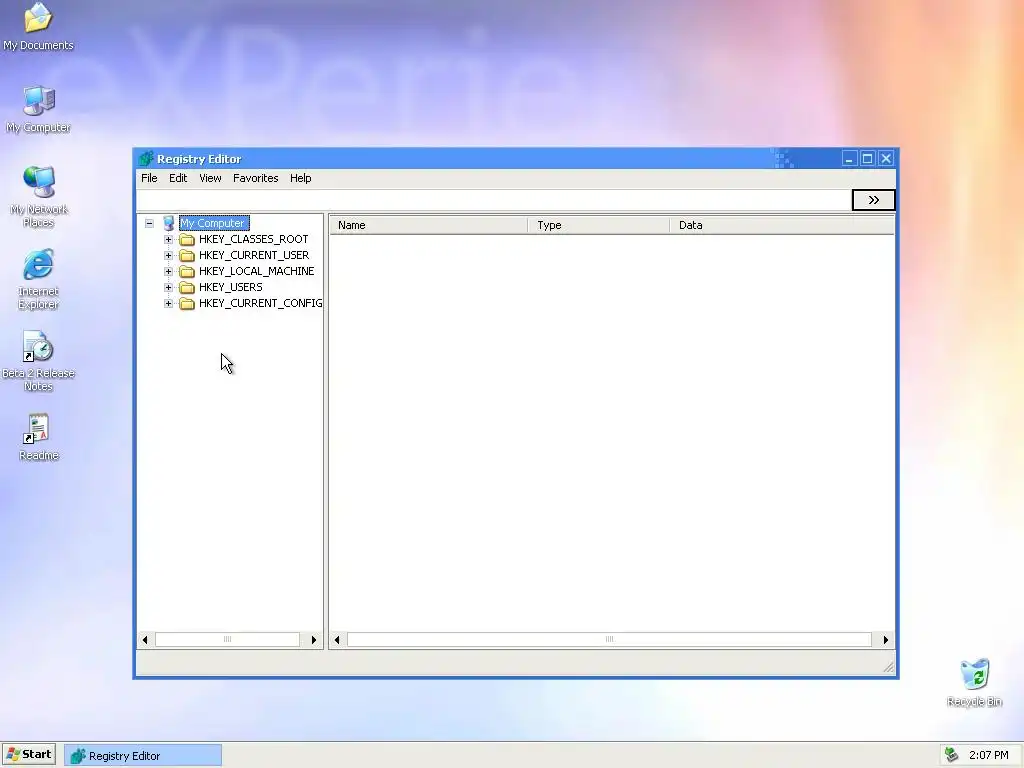Image resolution: width=1024 pixels, height=768 pixels.
Task: Click tree pane right scroll arrow
Action: click(x=313, y=640)
